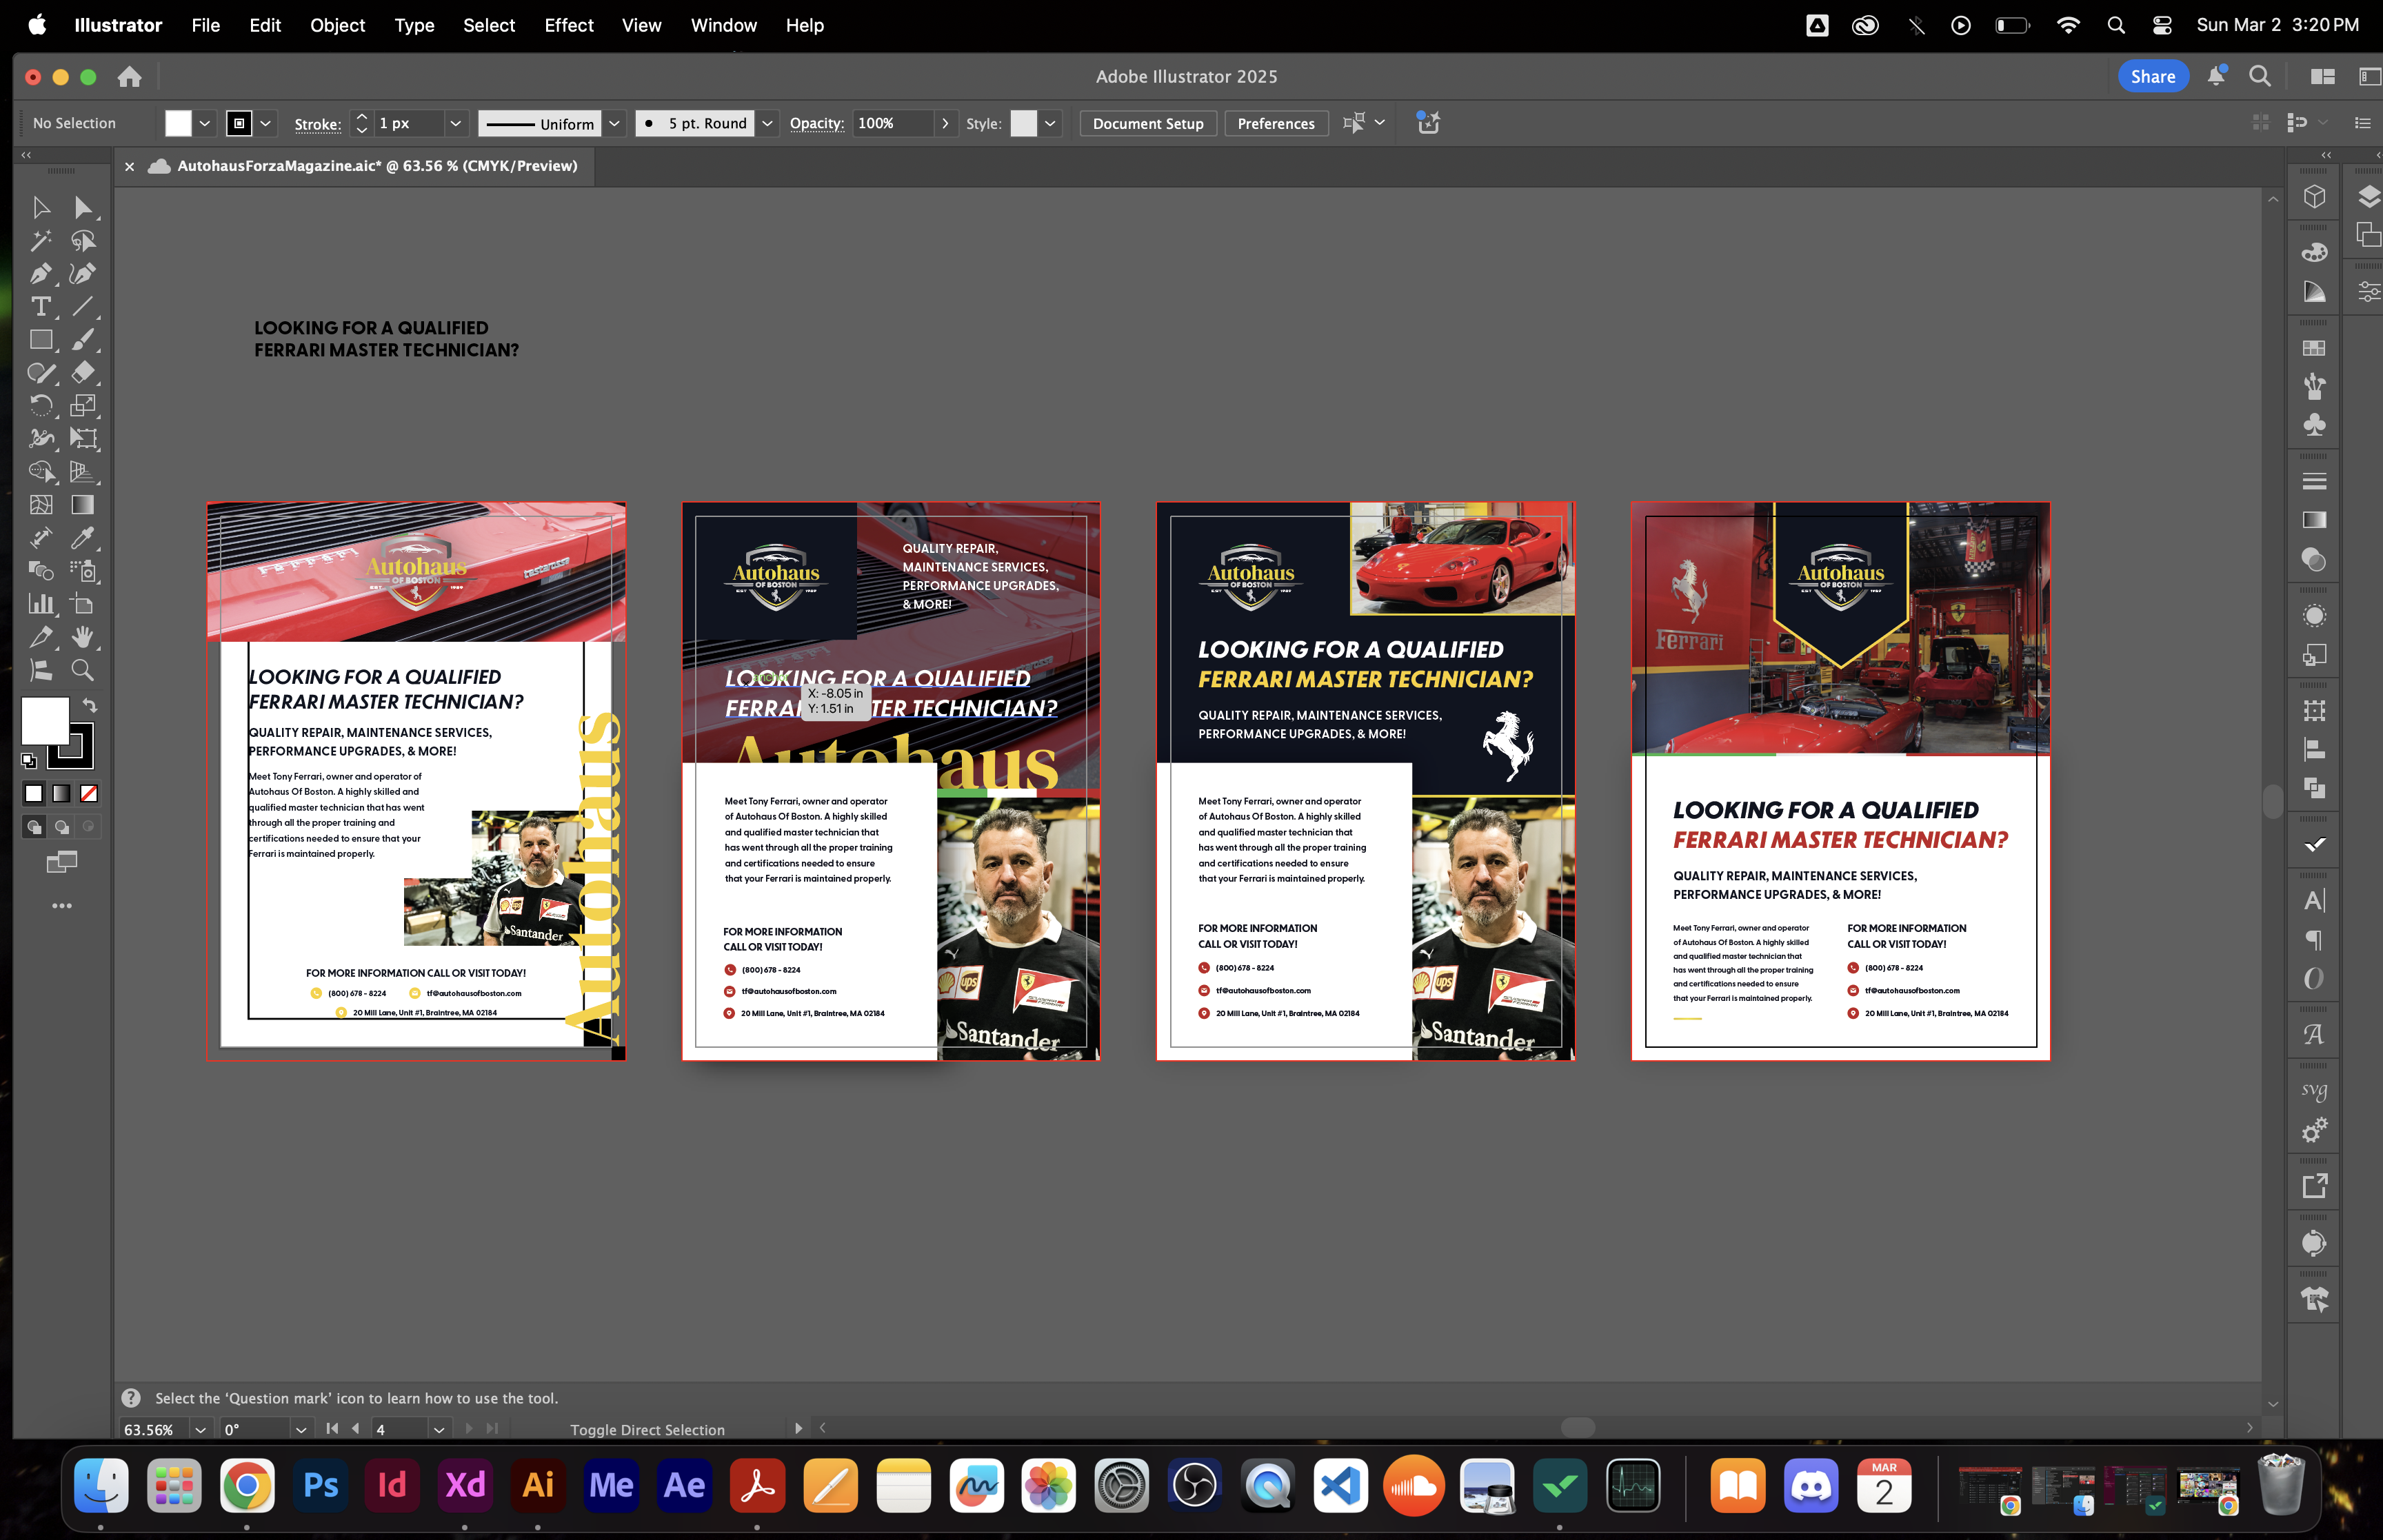
Task: Select the Pen tool
Action: tap(40, 274)
